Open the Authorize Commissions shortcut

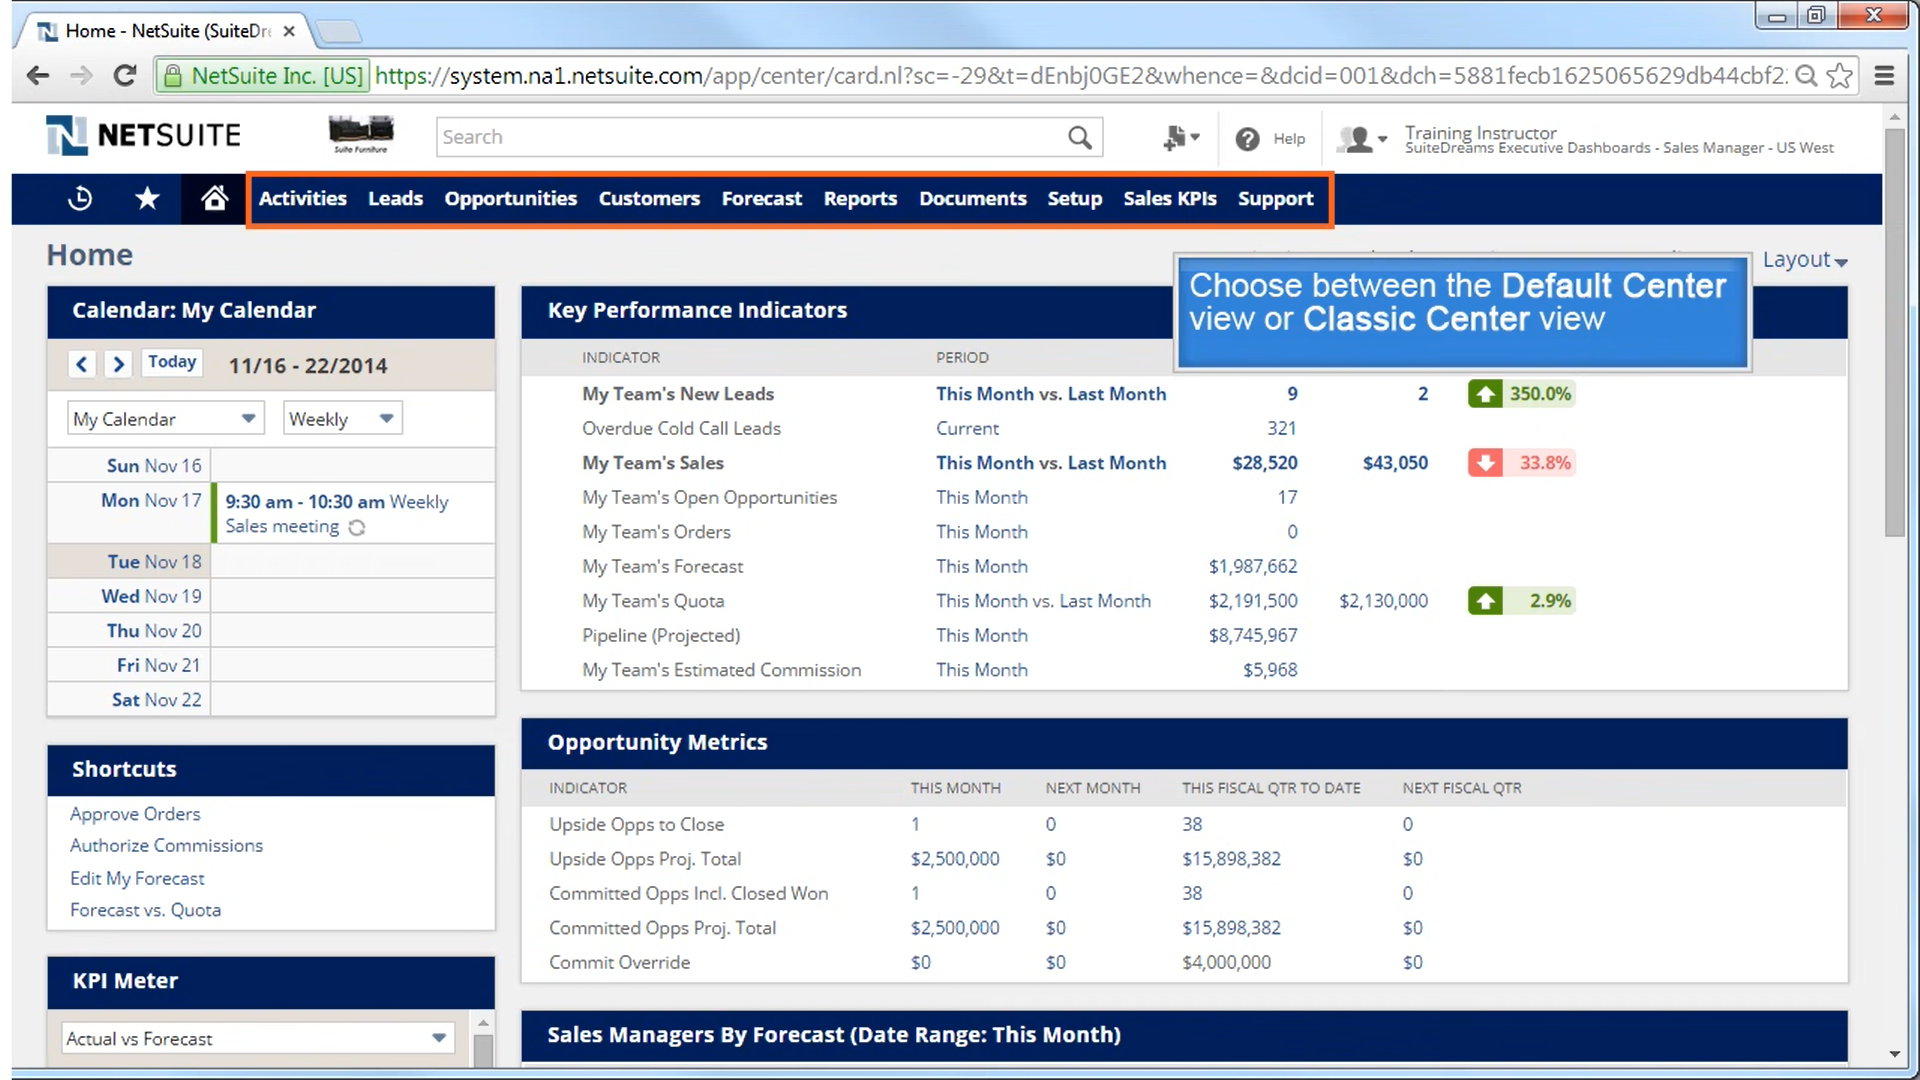pos(166,846)
